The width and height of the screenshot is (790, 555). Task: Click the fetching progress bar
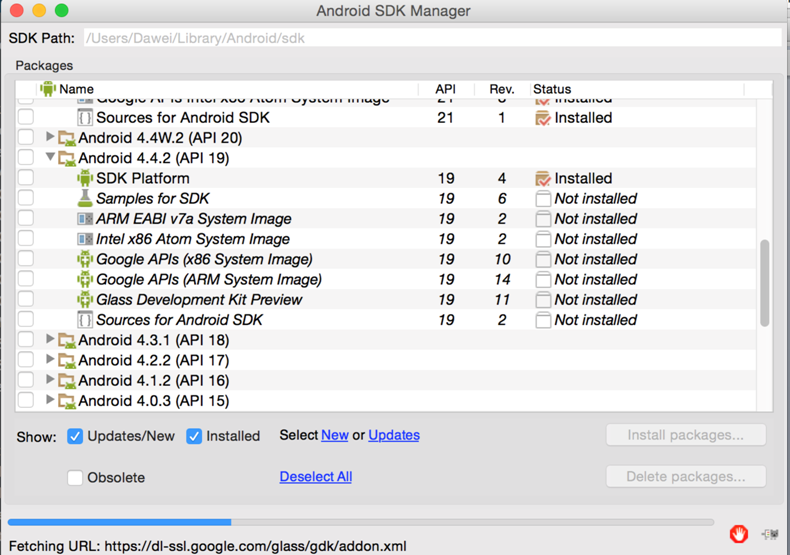361,522
